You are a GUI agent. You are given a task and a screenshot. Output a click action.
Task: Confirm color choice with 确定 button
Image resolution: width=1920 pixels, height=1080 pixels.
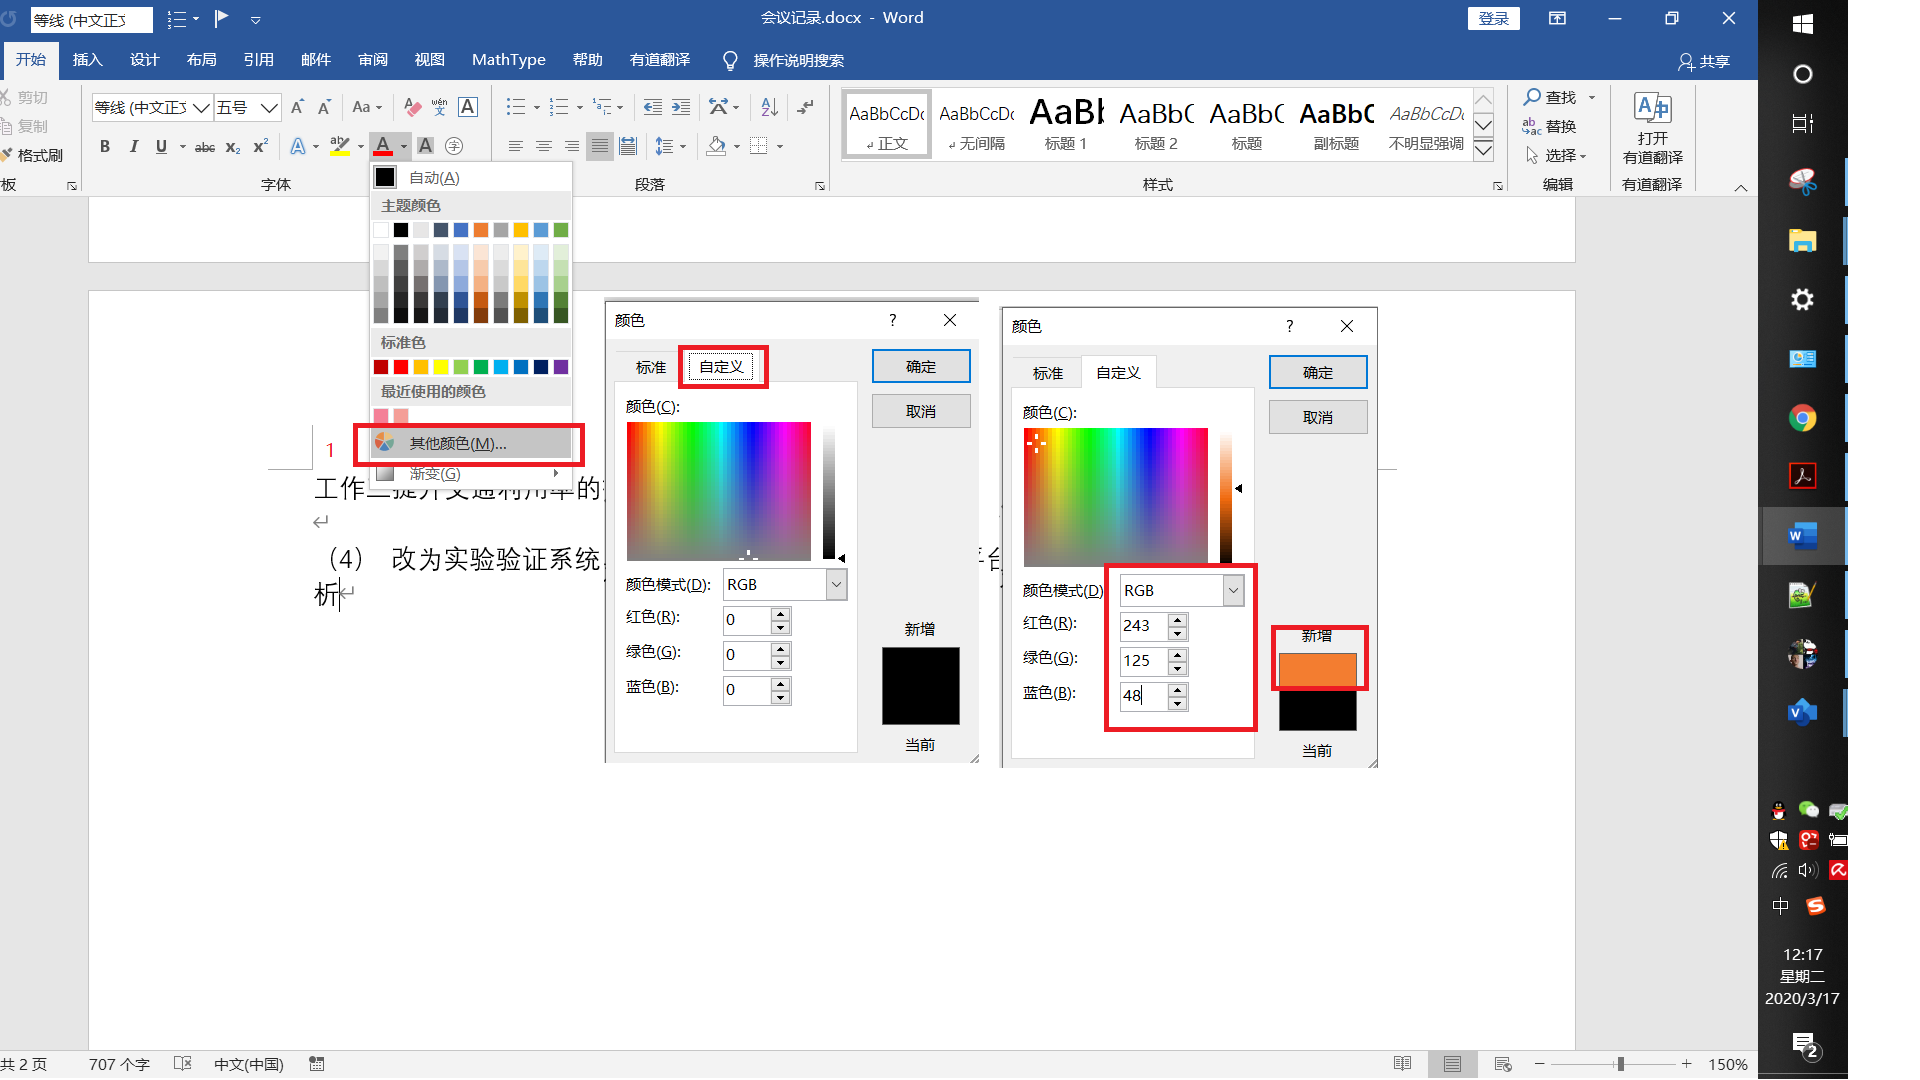[x=1317, y=371]
